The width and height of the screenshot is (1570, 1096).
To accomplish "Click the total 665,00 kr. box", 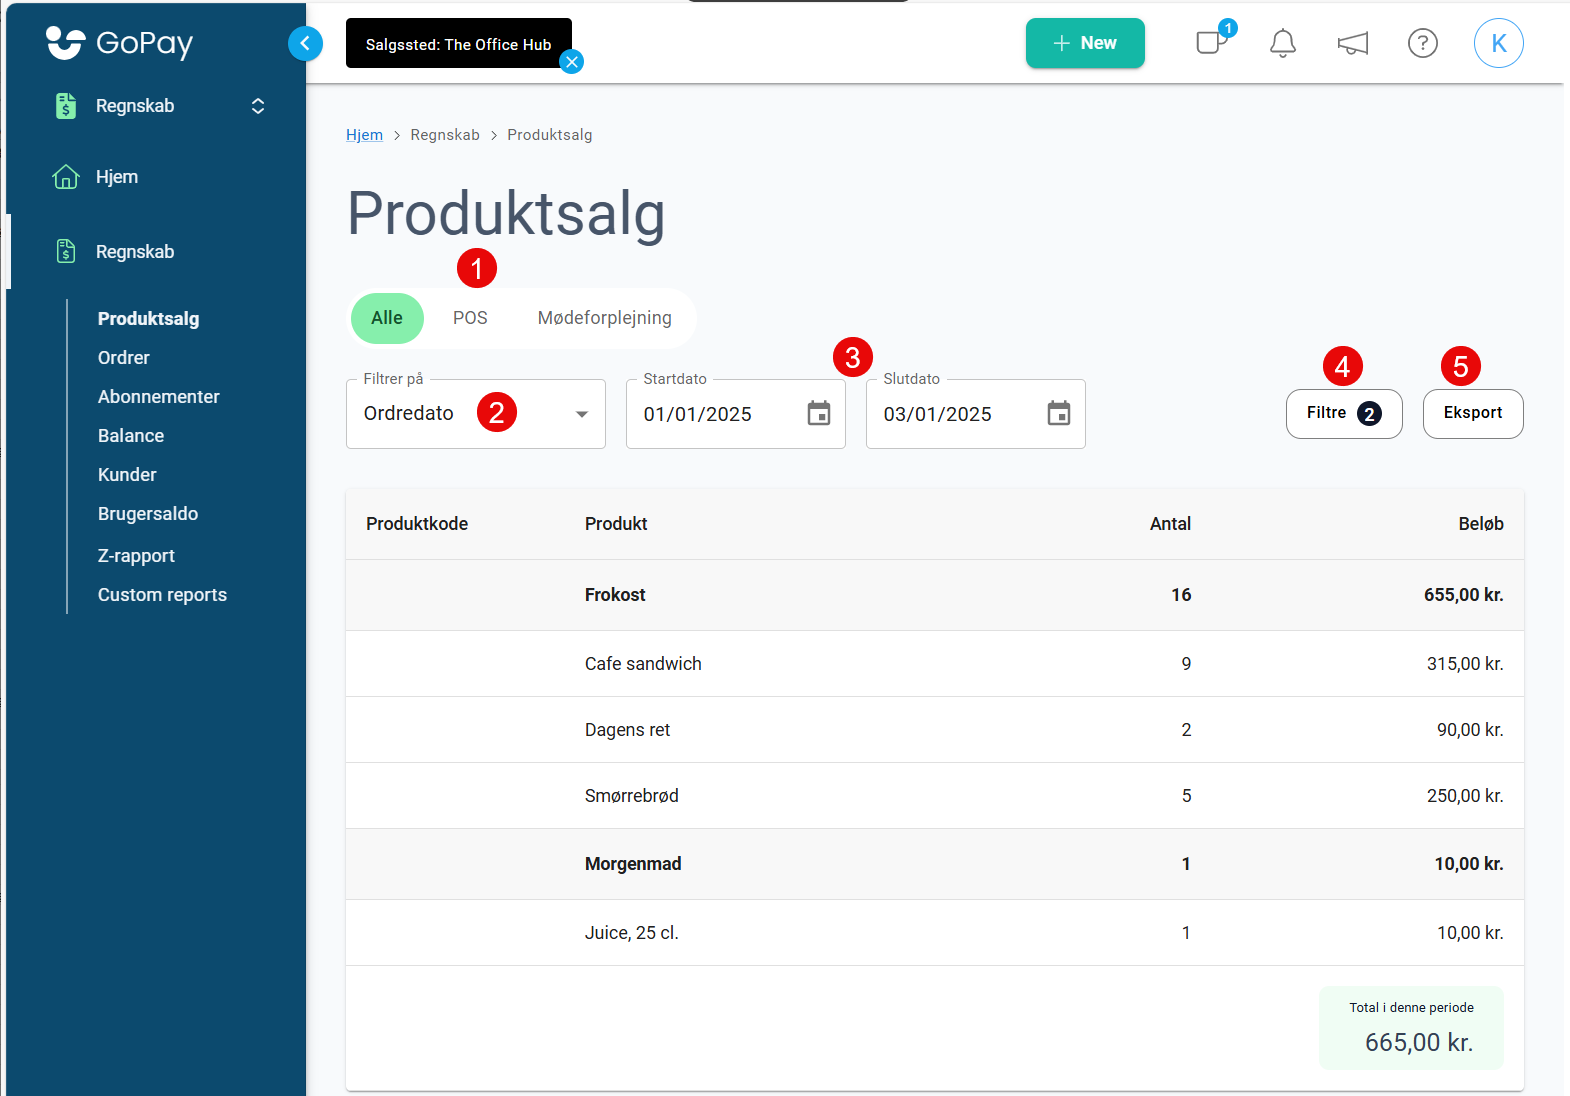I will [x=1411, y=1028].
